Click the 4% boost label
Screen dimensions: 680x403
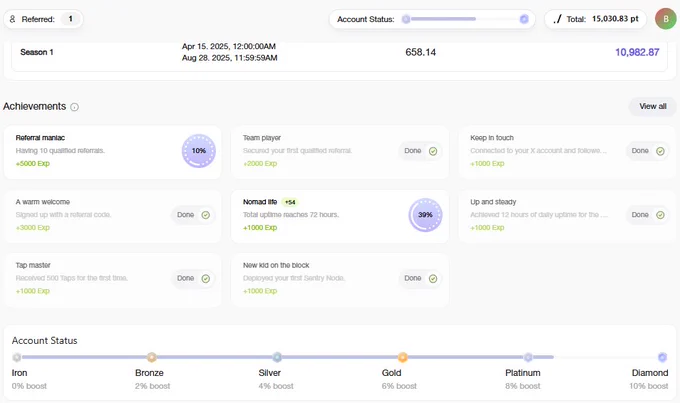point(276,386)
